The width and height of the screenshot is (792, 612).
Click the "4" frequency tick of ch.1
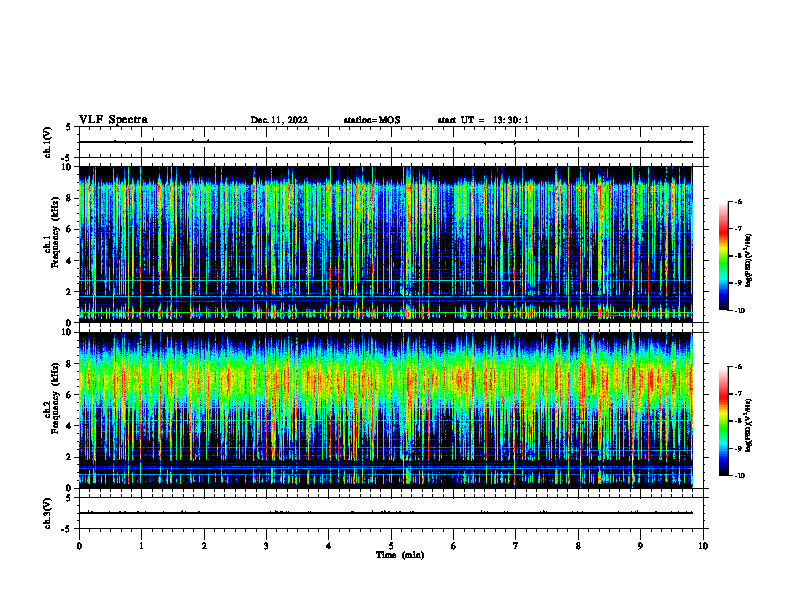tap(69, 261)
